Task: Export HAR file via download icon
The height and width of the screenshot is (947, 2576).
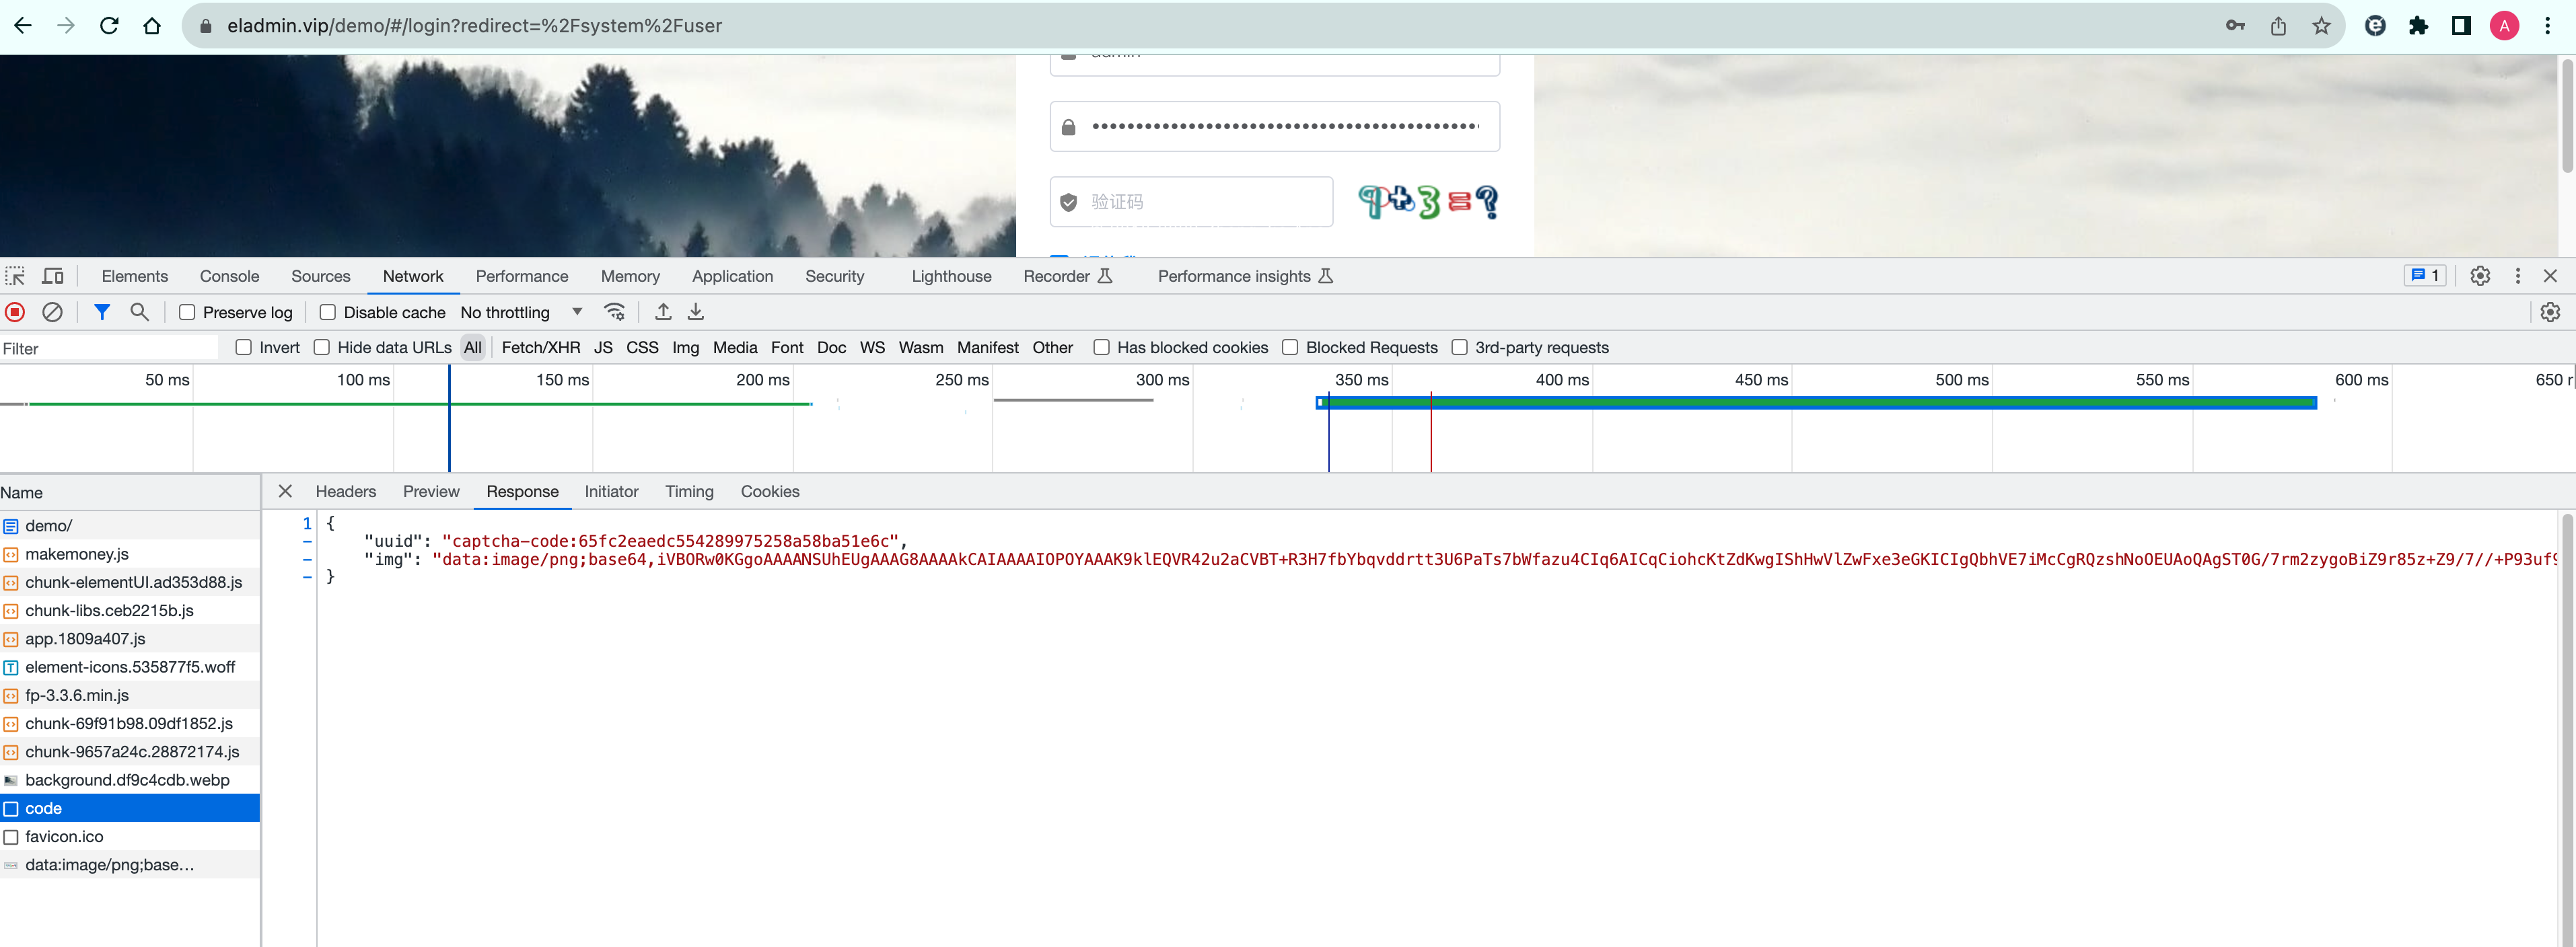Action: [696, 312]
